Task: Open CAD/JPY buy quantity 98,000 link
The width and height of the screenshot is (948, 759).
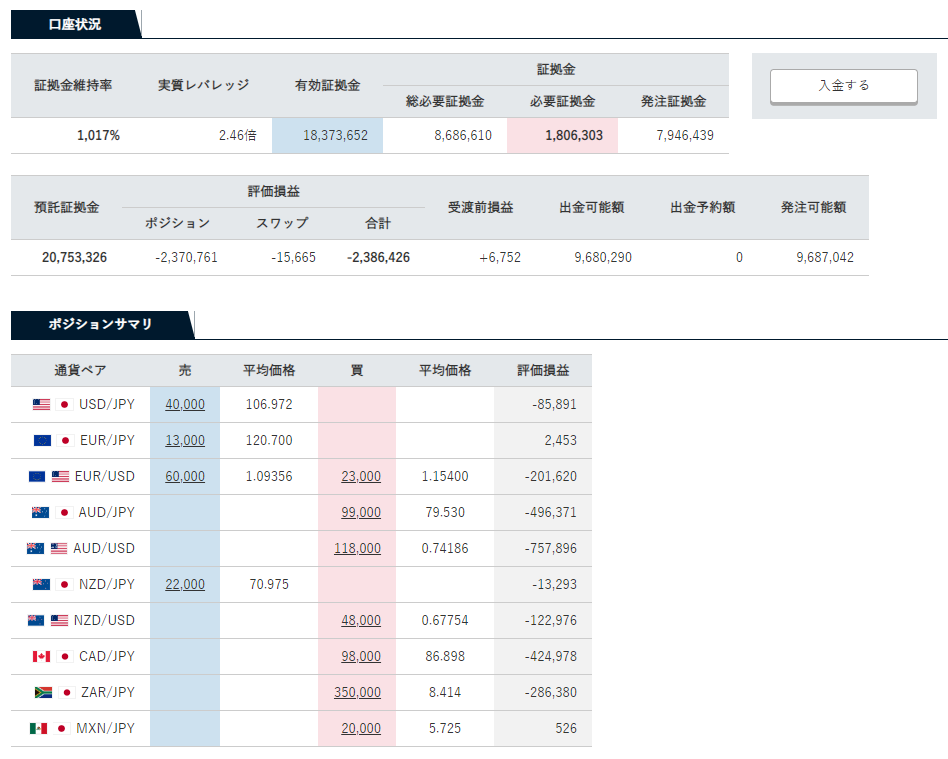Action: point(361,656)
